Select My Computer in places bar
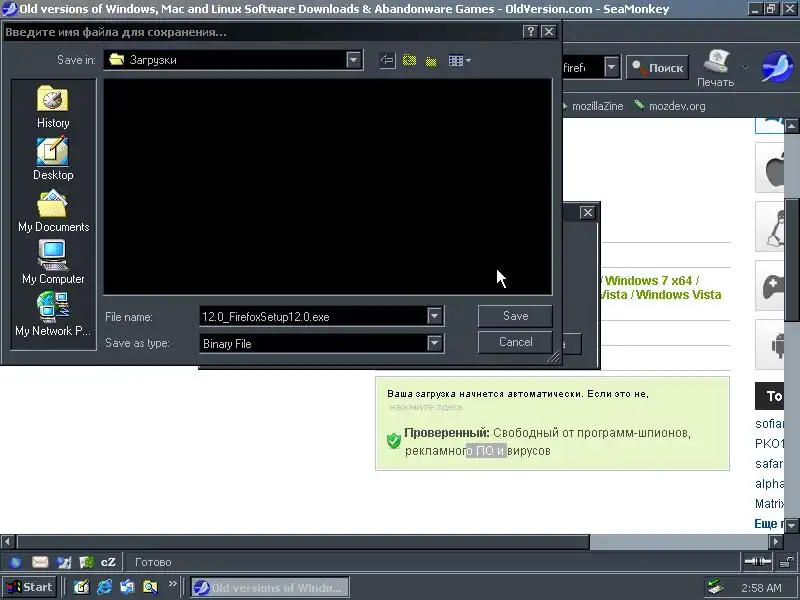The image size is (800, 600). [53, 263]
